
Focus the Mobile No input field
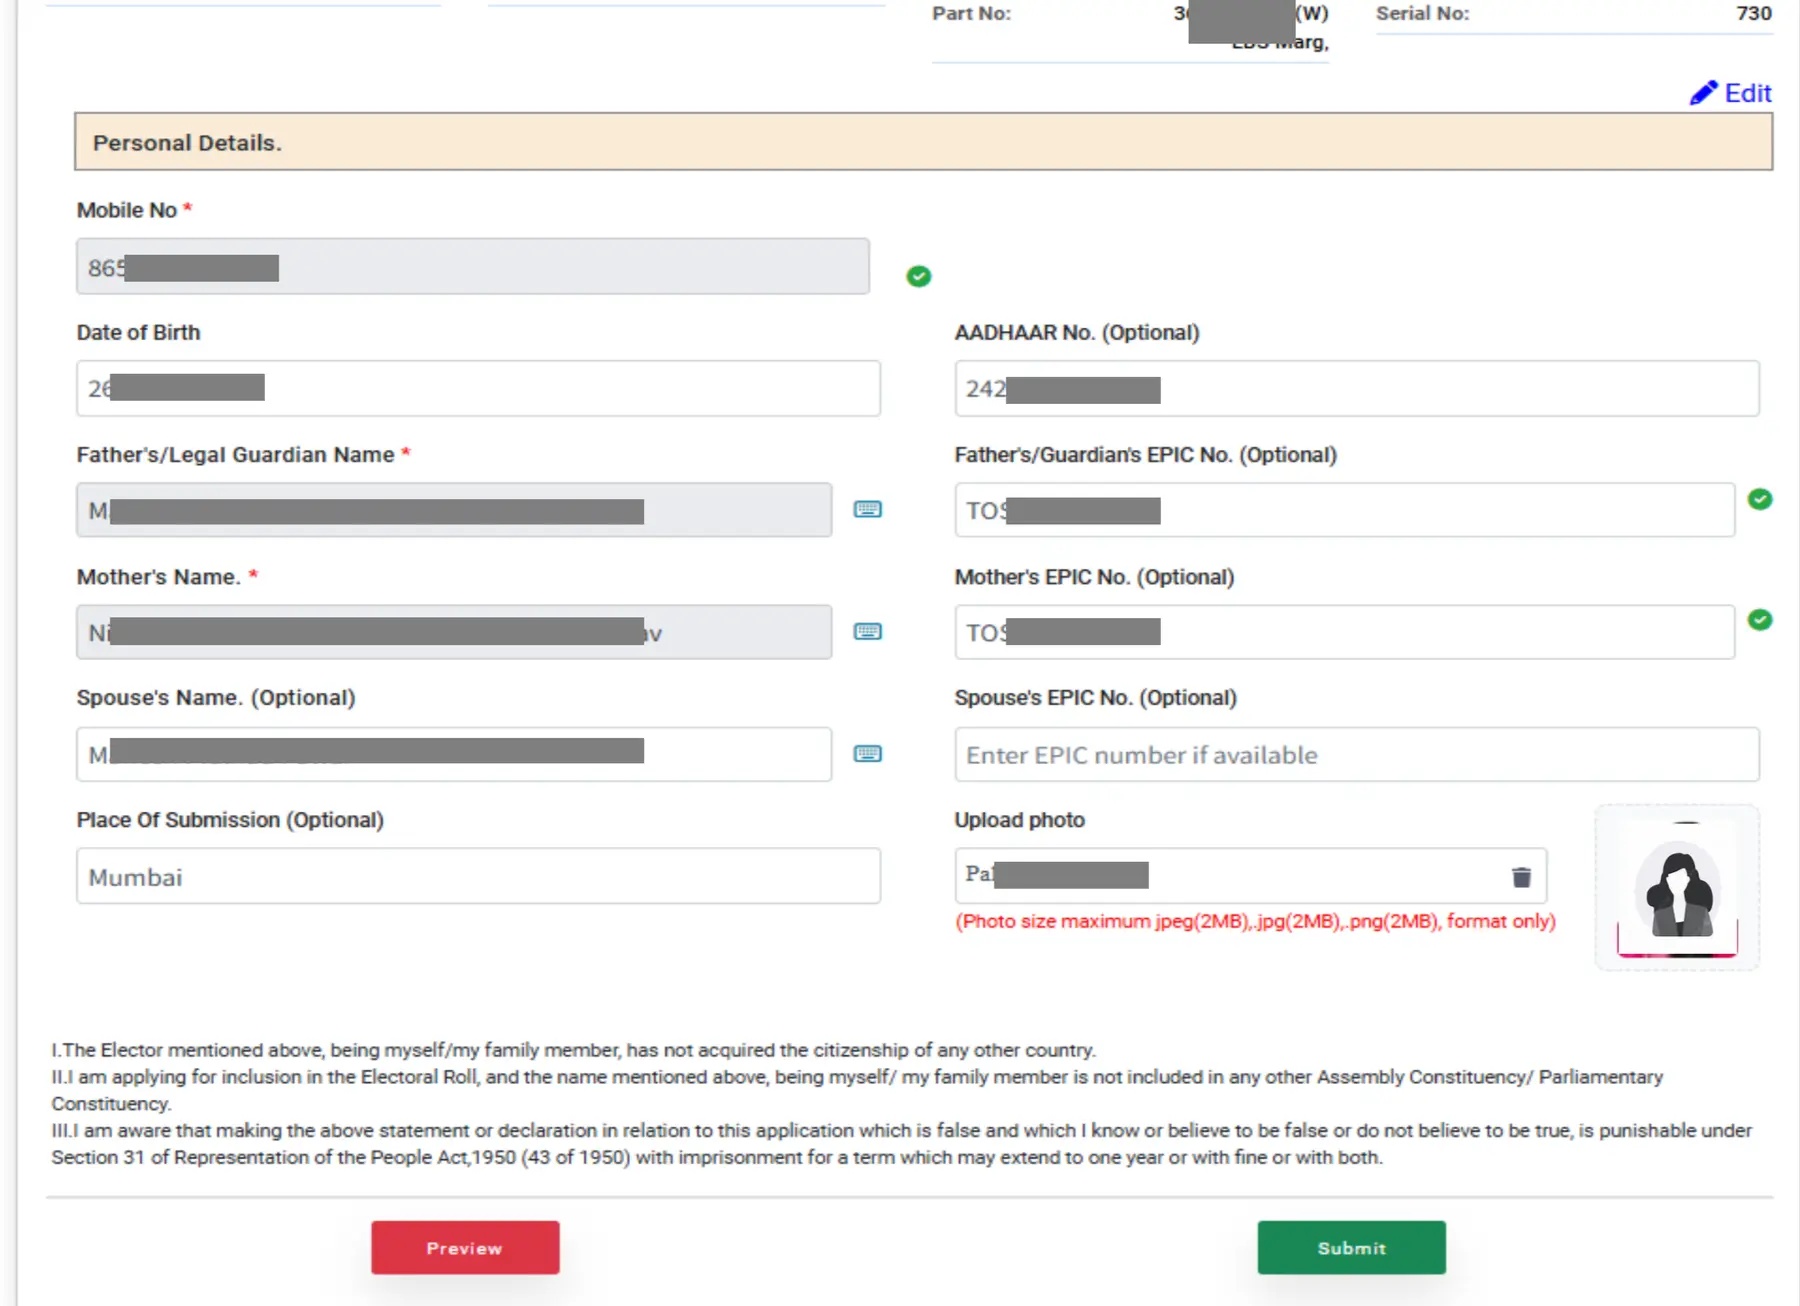pos(473,267)
